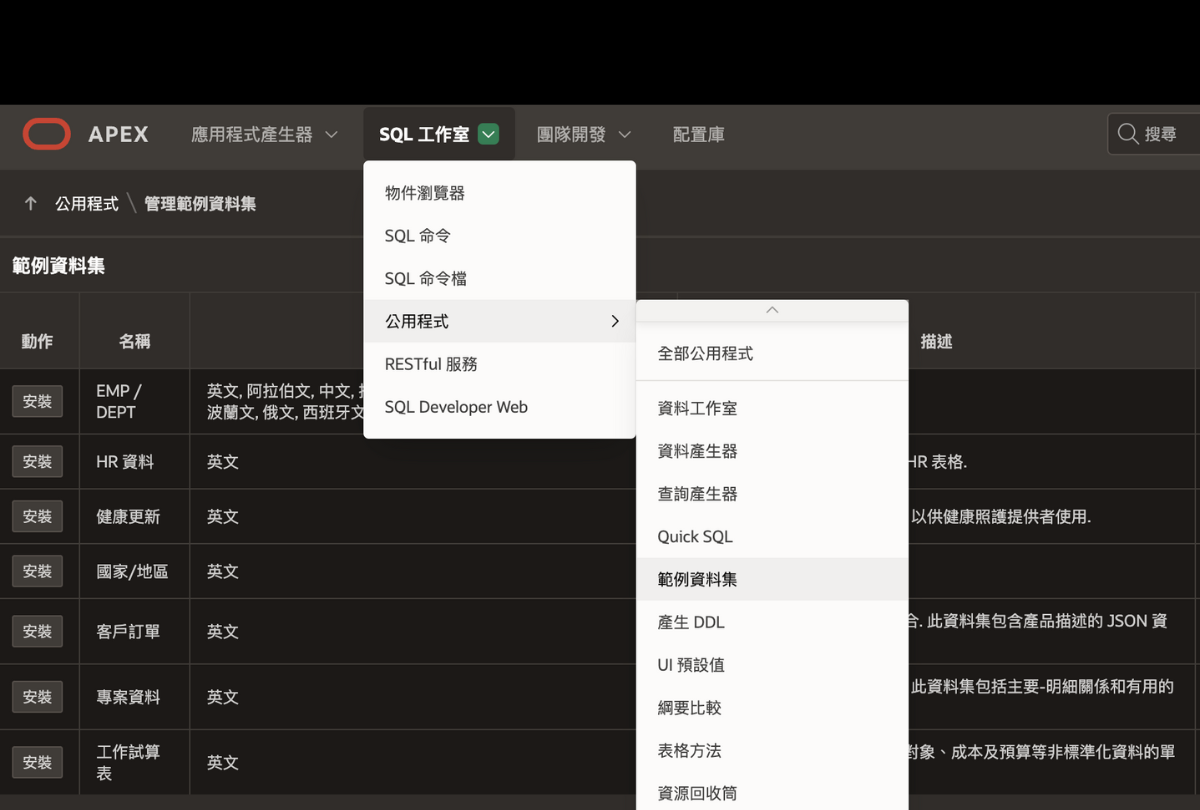This screenshot has width=1200, height=810.
Task: Click the 公用程式 submenu arrow
Action: pos(614,321)
